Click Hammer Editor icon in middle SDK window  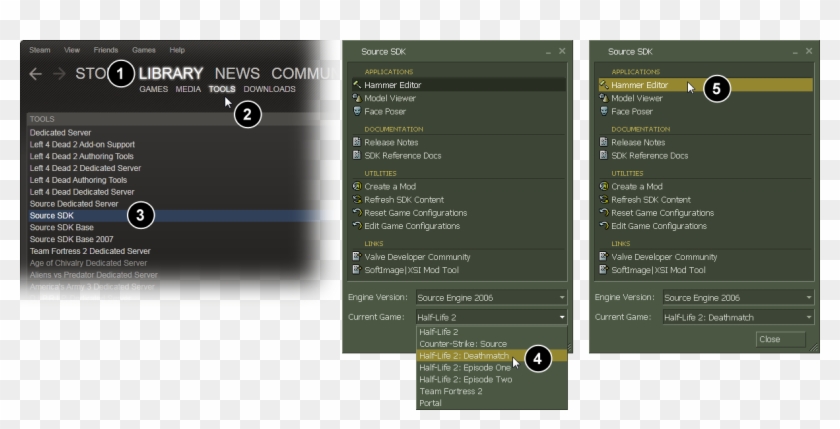pos(357,85)
